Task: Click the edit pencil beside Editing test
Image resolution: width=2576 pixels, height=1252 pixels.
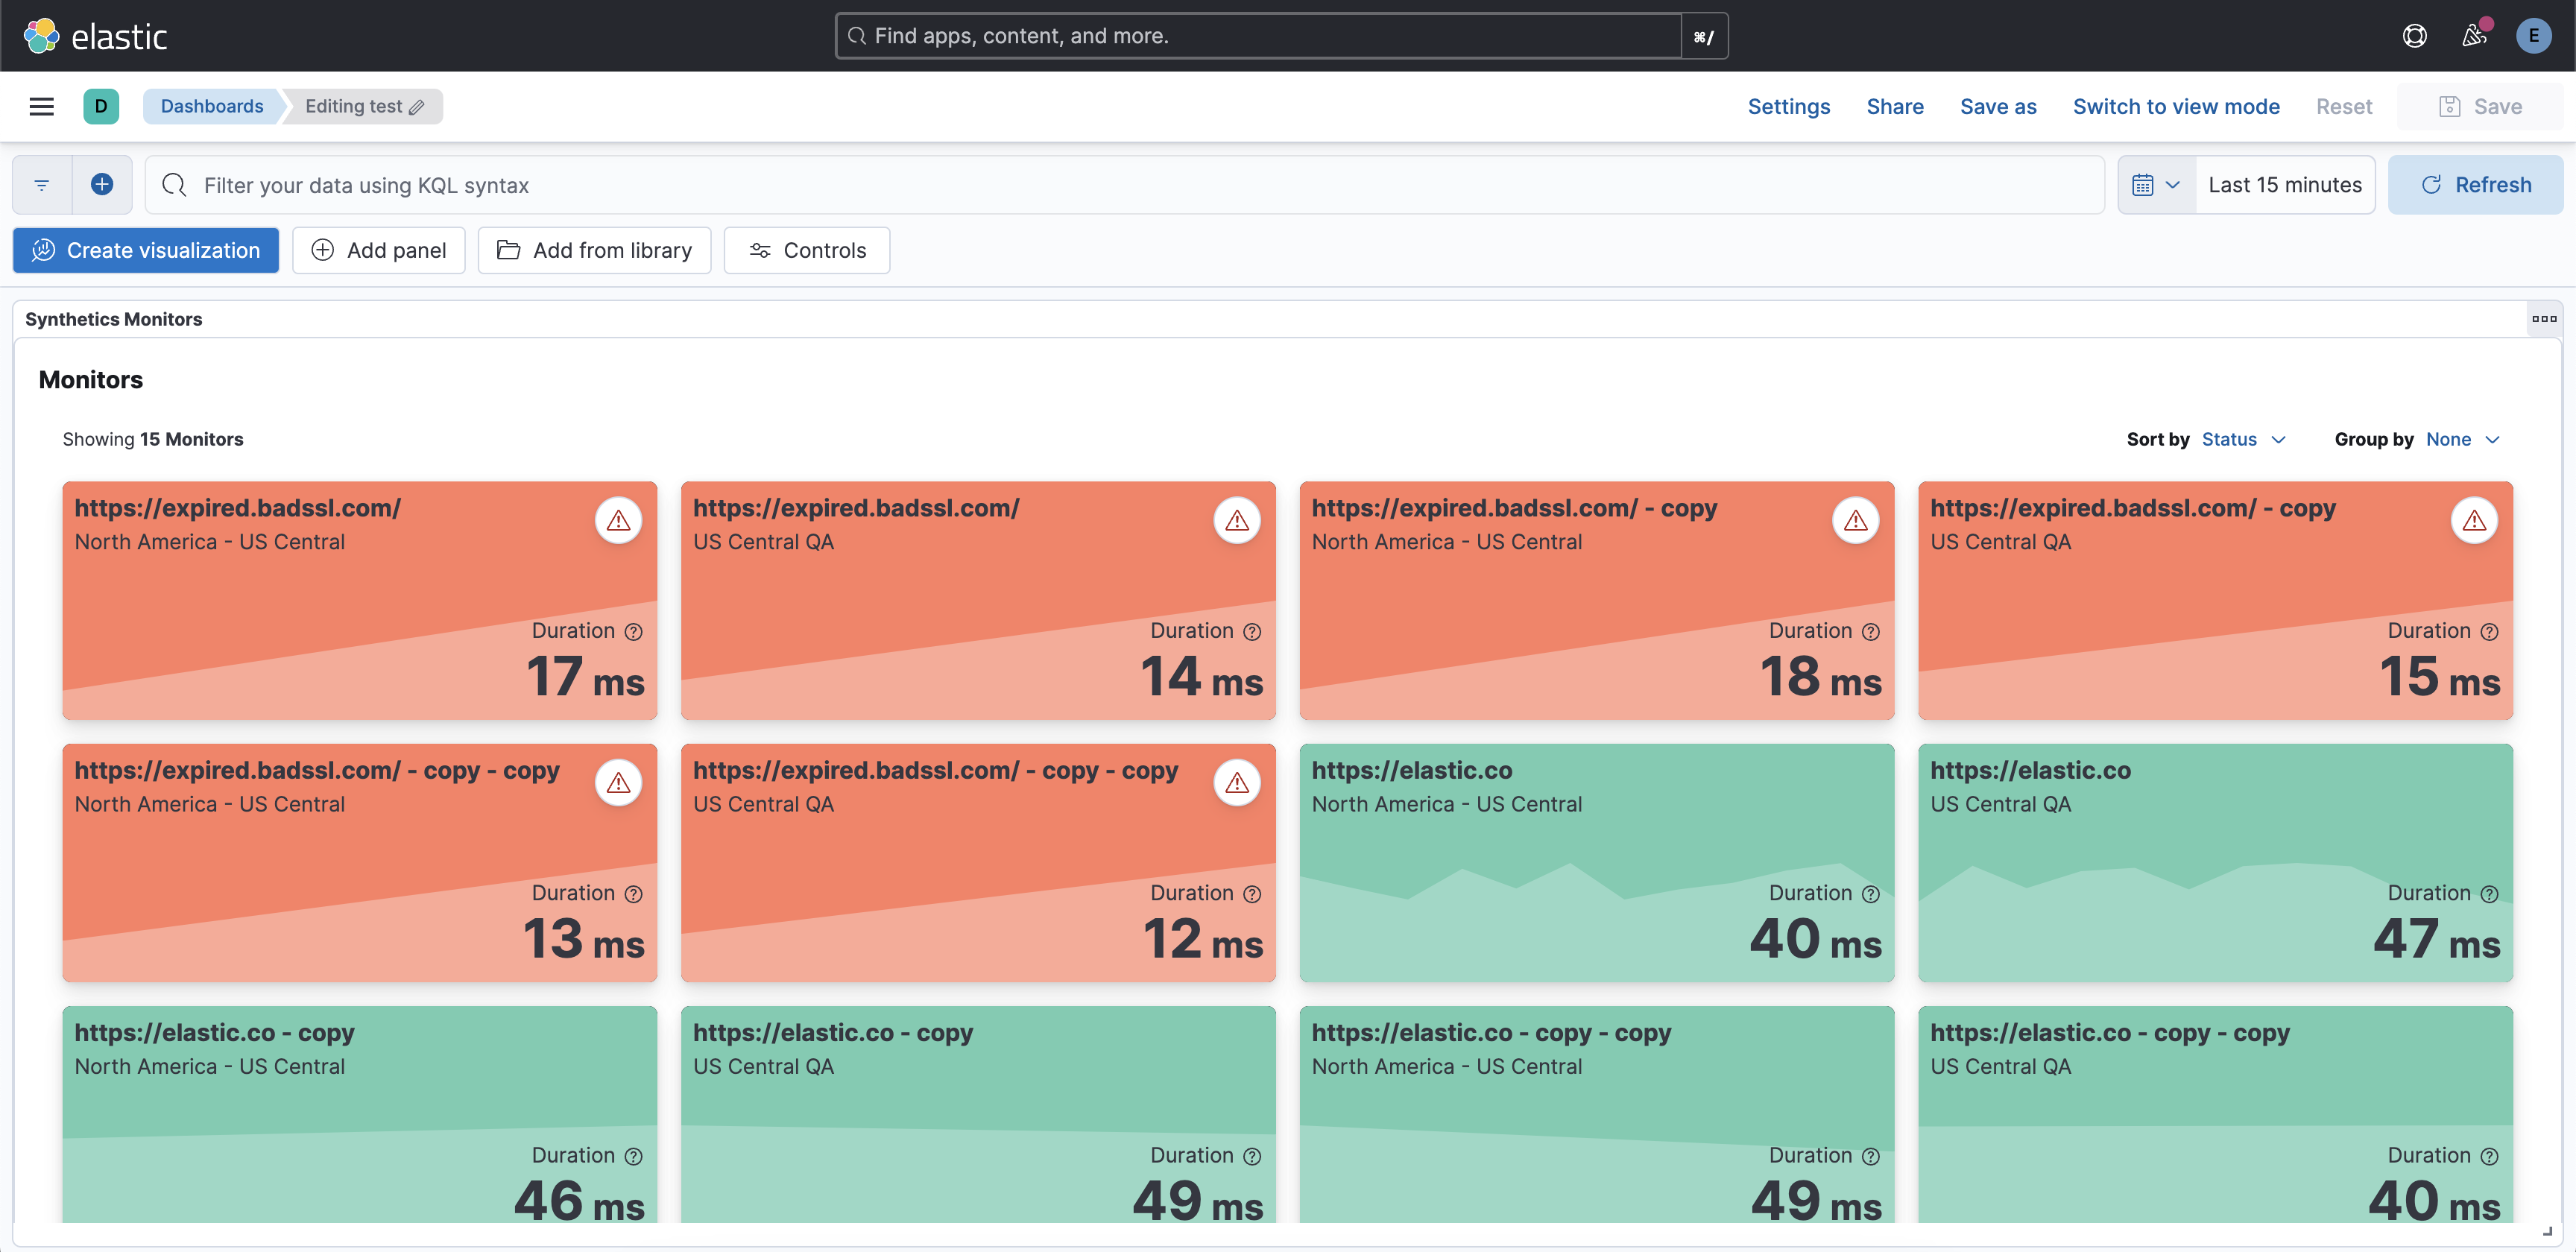Action: pos(417,107)
